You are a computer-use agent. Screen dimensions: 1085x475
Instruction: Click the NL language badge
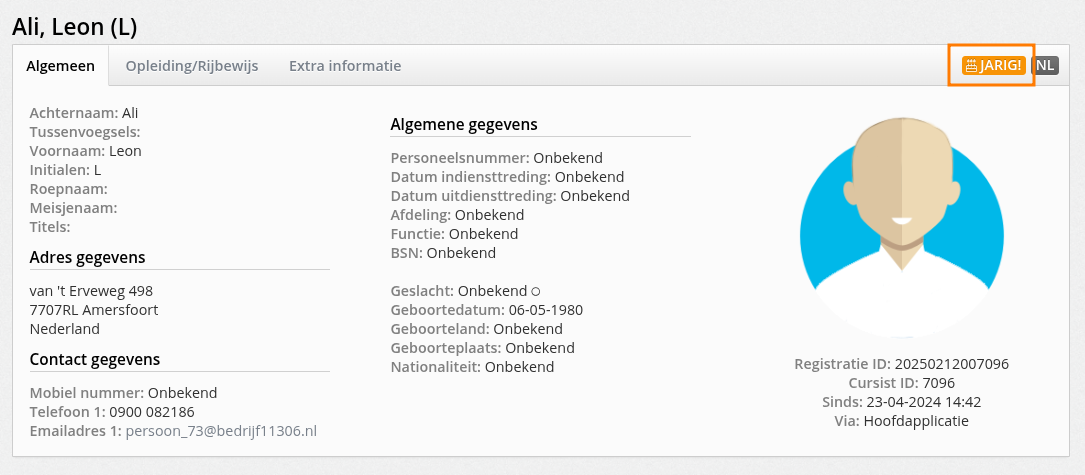tap(1045, 66)
